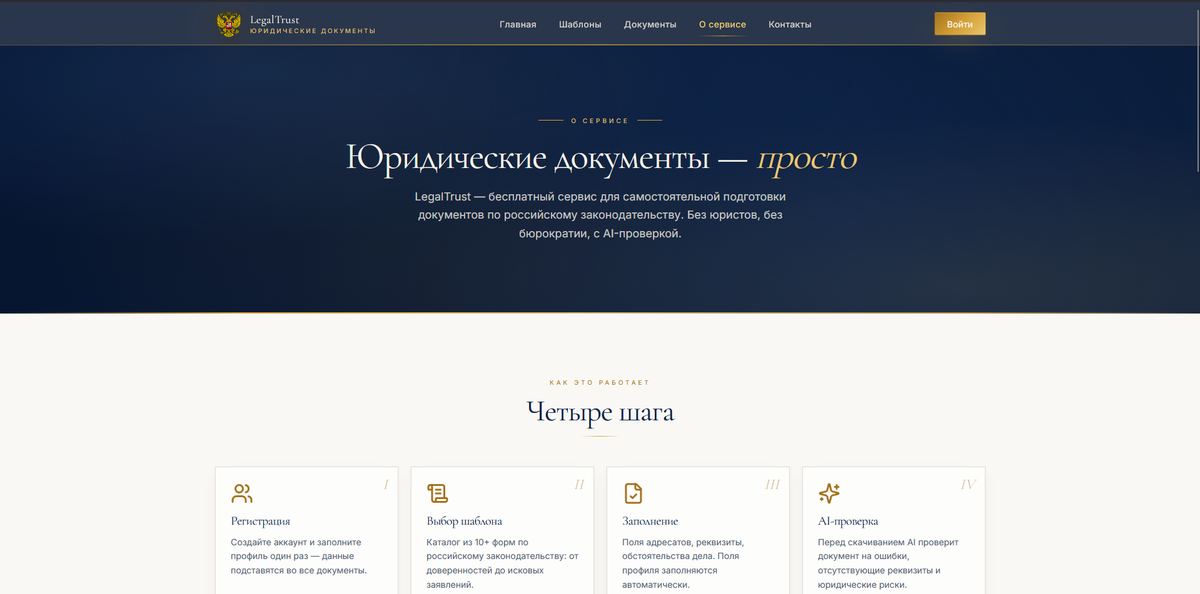Click the Регистрация users icon
This screenshot has width=1200, height=594.
(242, 493)
